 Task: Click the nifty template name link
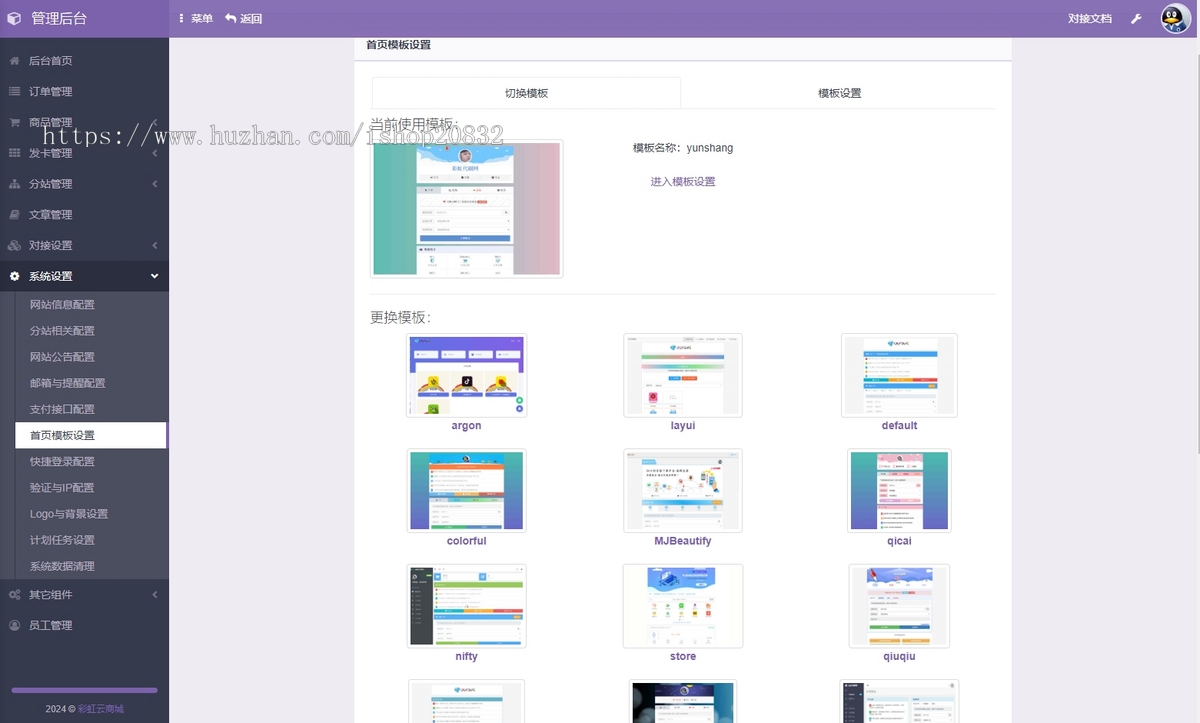466,657
